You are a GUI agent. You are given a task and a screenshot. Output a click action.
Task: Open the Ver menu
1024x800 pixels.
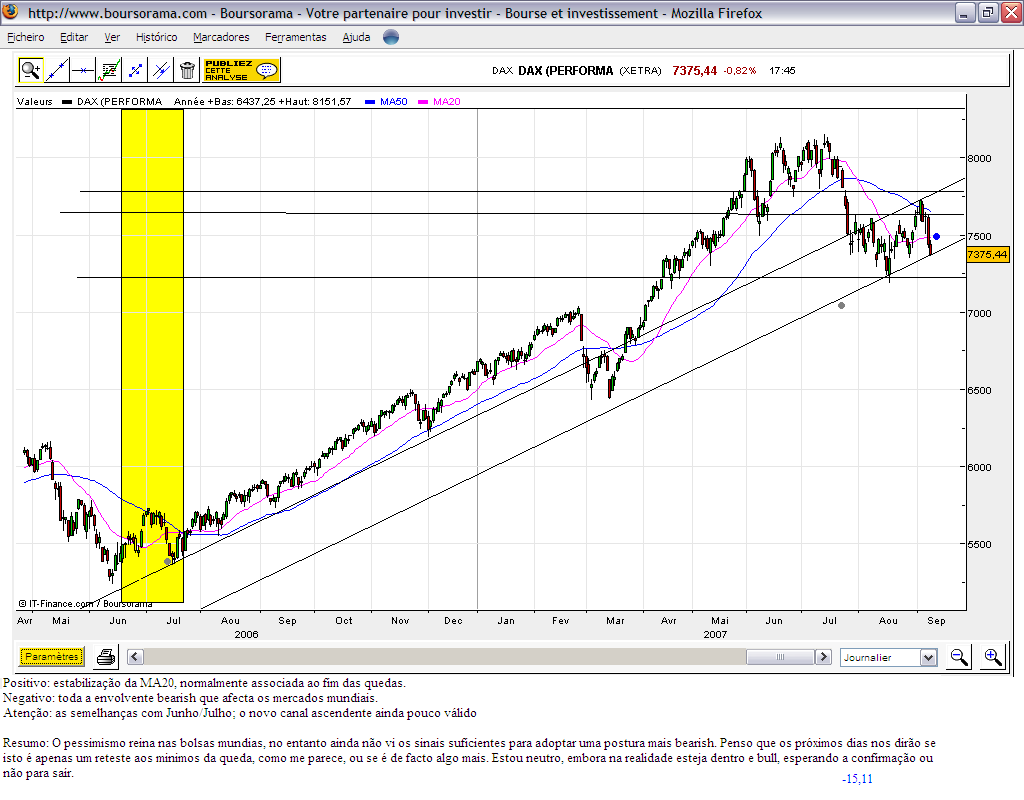tap(112, 37)
